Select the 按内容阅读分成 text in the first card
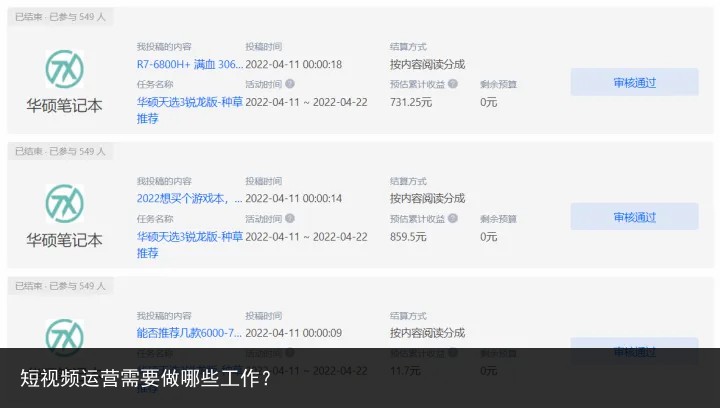Image resolution: width=720 pixels, height=408 pixels. pyautogui.click(x=428, y=64)
